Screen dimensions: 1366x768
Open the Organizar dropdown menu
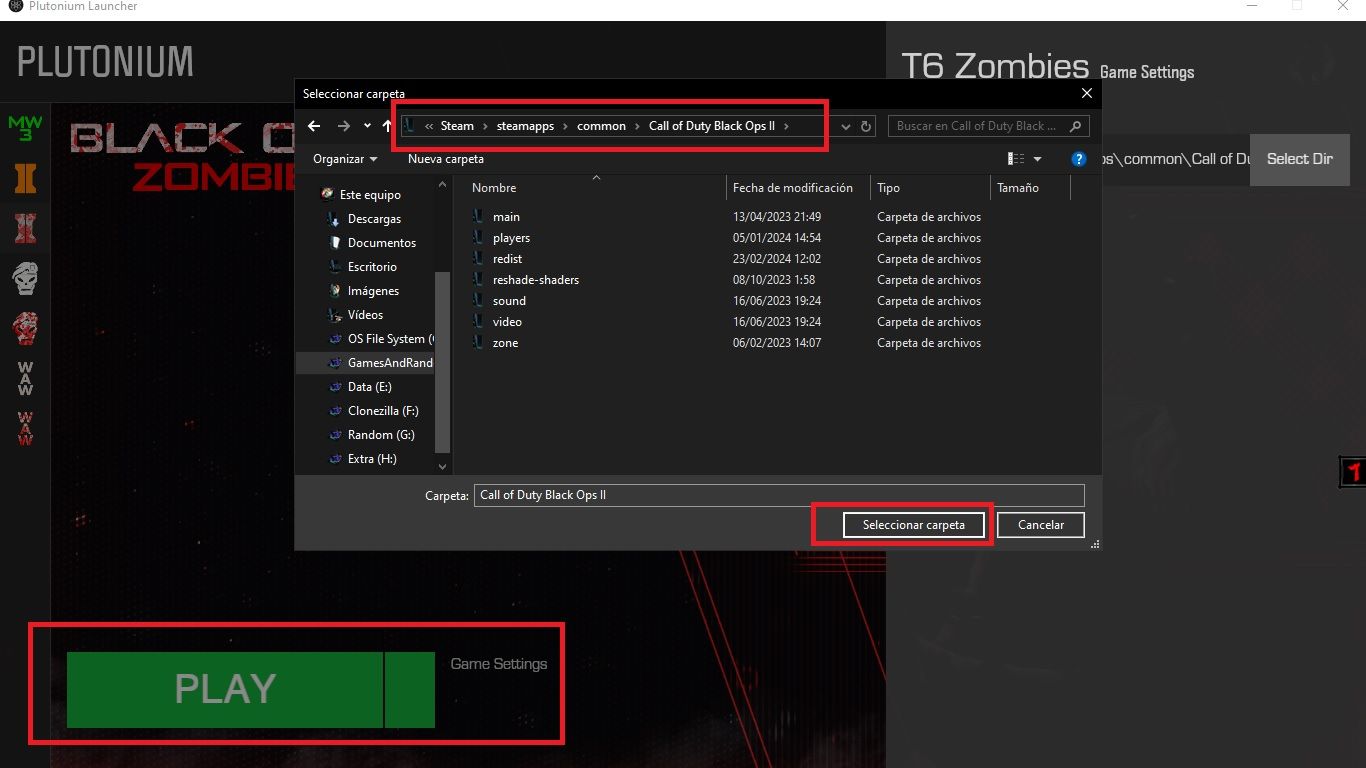click(x=345, y=159)
